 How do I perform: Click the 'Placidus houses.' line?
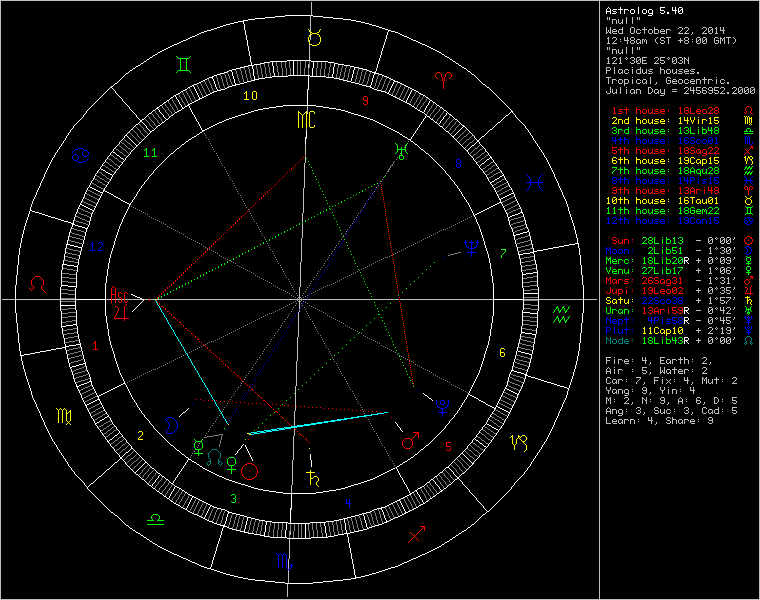point(653,71)
